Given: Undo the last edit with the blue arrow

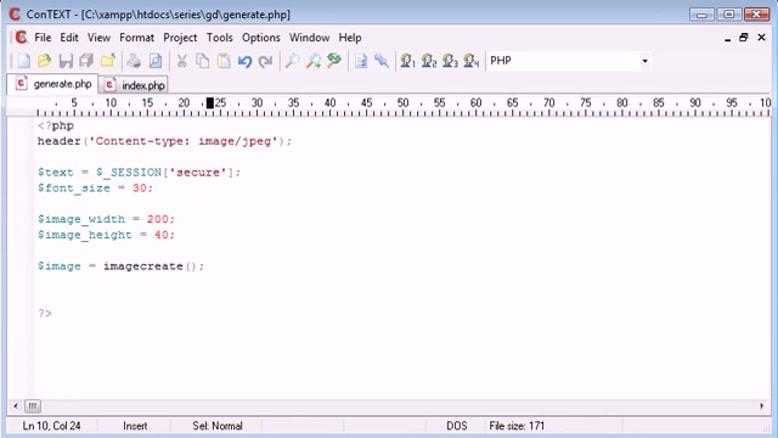Looking at the screenshot, I should 245,61.
